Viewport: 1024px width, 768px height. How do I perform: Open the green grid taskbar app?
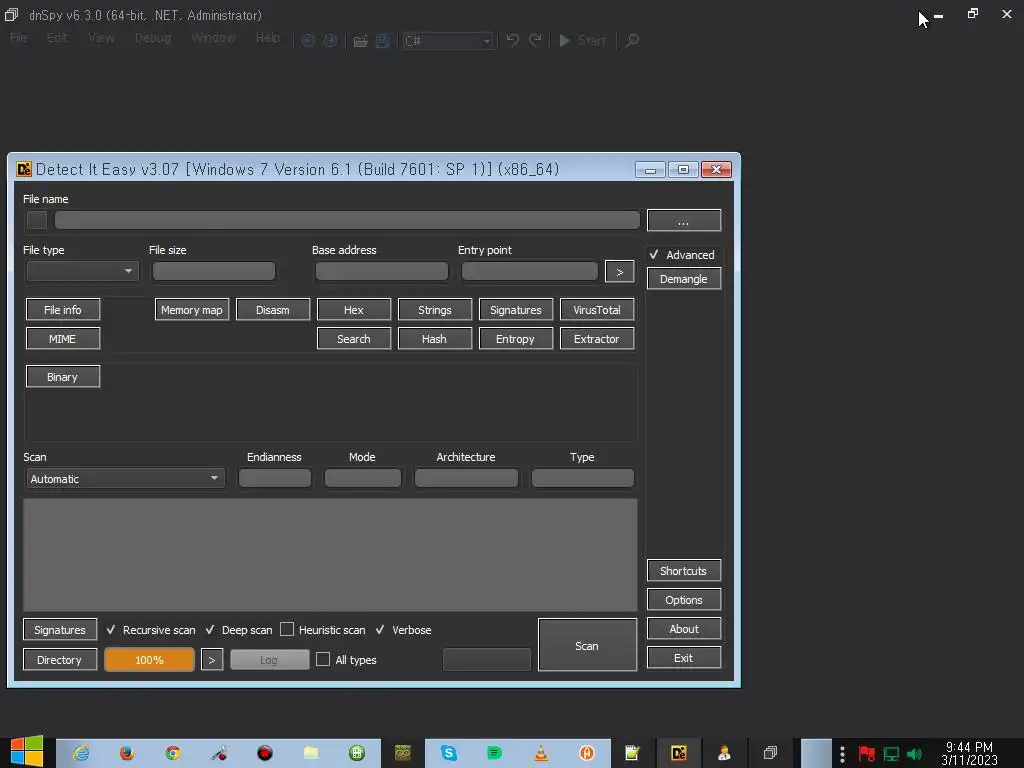tap(357, 753)
